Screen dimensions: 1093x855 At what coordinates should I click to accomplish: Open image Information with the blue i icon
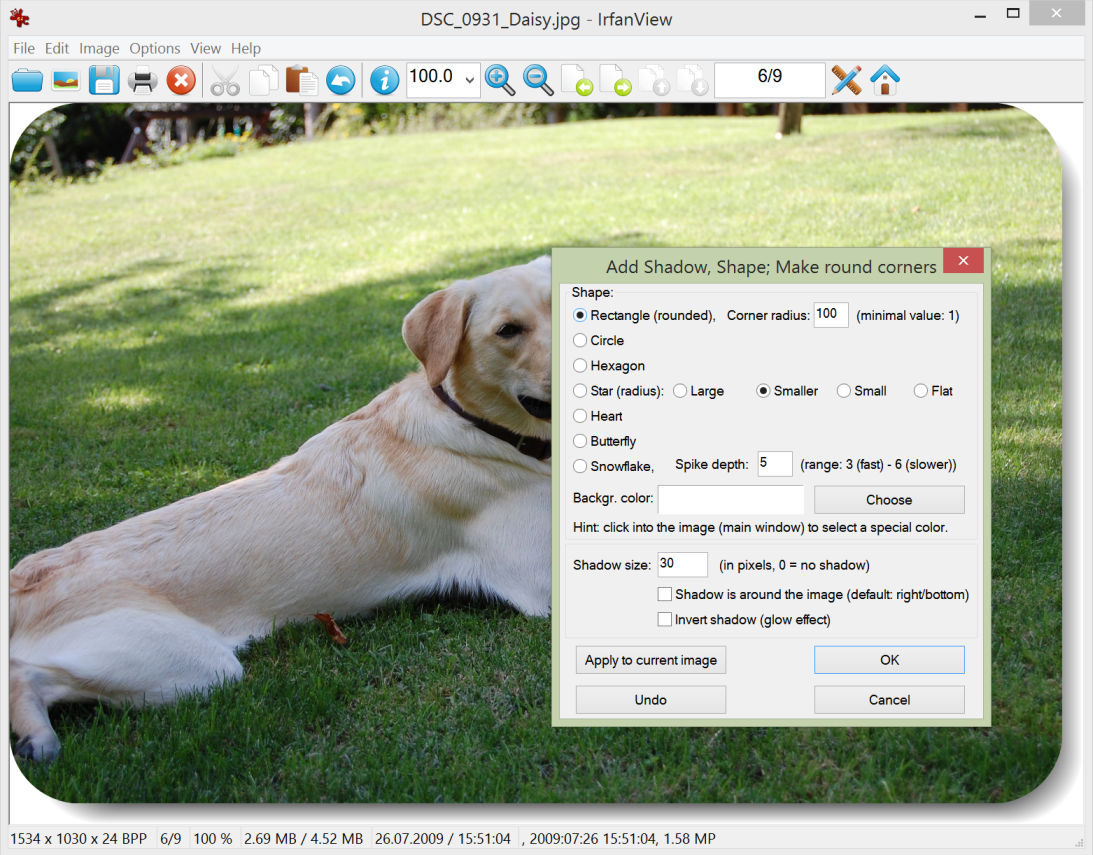coord(384,80)
